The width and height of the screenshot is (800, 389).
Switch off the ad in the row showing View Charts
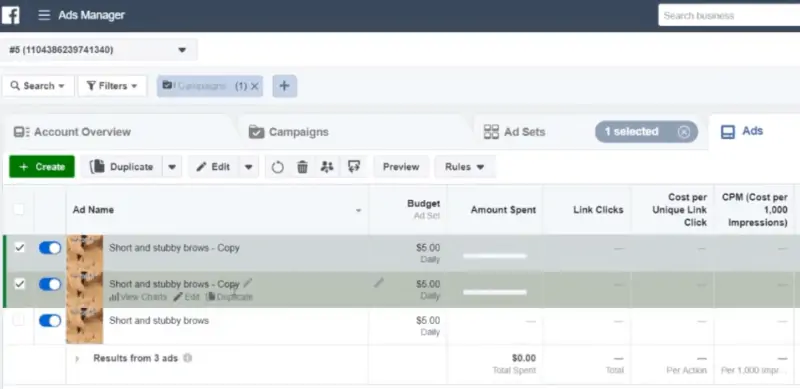[50, 284]
